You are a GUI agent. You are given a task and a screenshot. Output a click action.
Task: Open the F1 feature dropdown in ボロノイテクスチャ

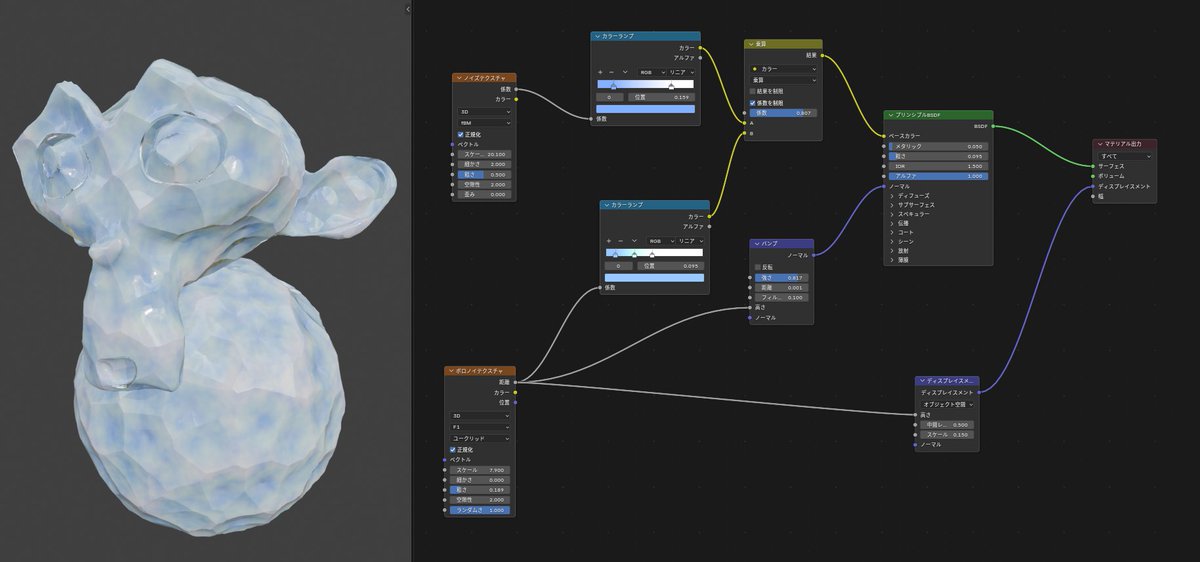point(480,427)
